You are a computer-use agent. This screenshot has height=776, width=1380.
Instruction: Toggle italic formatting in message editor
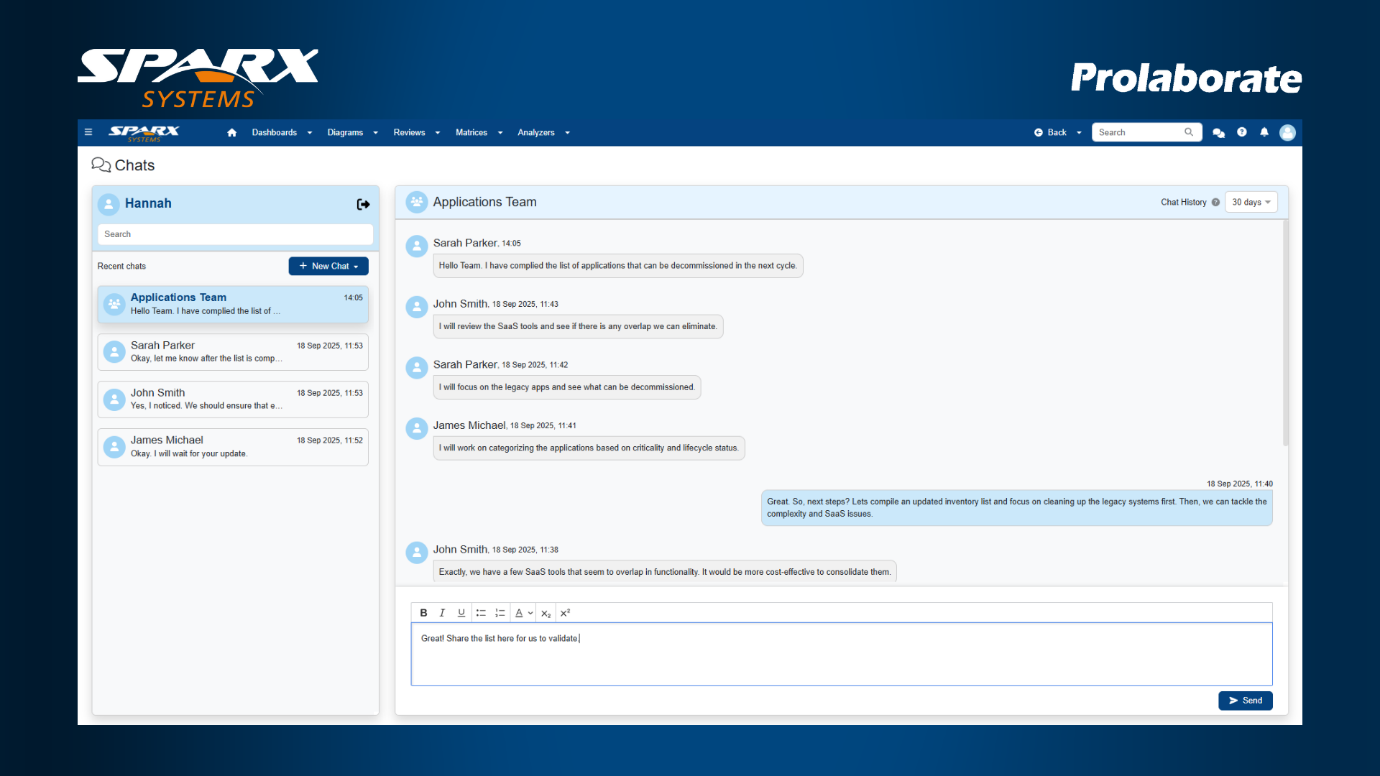442,613
